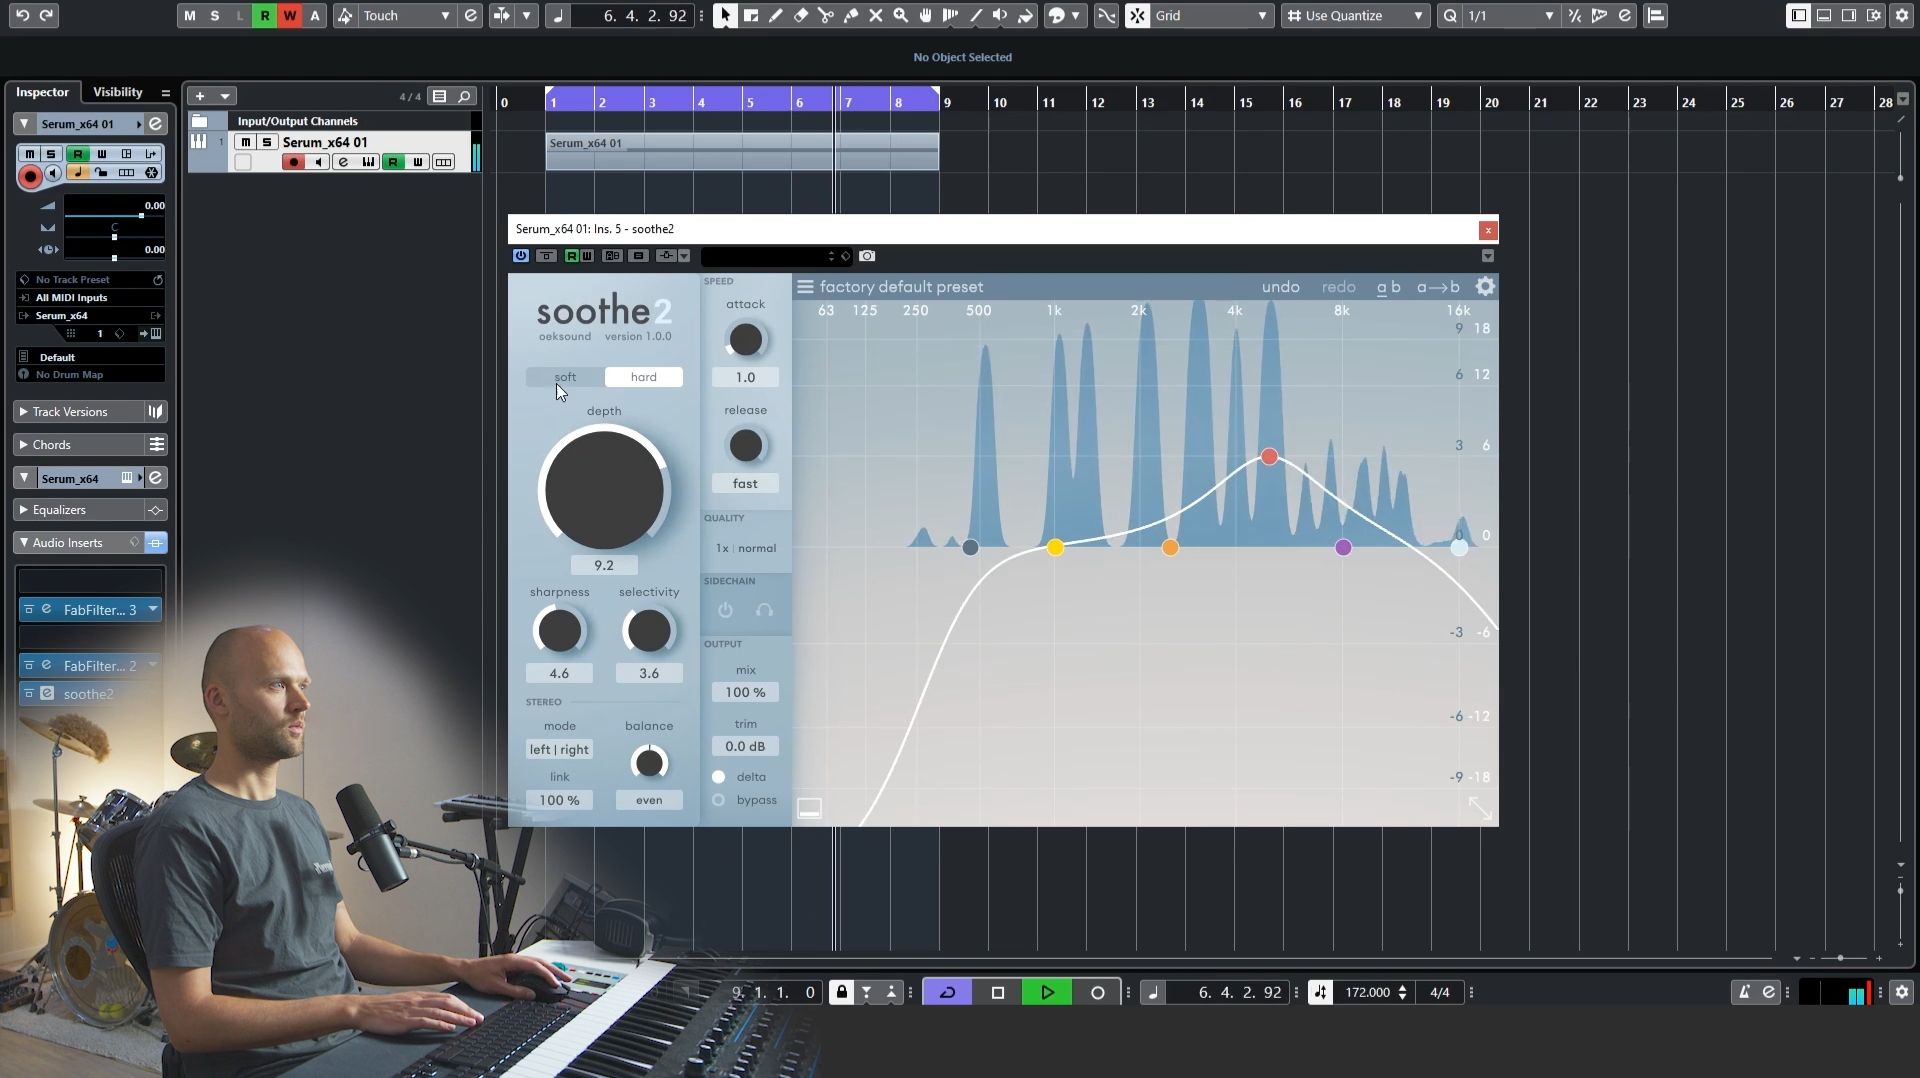Click the transport Record button
This screenshot has height=1078, width=1920.
point(1097,992)
